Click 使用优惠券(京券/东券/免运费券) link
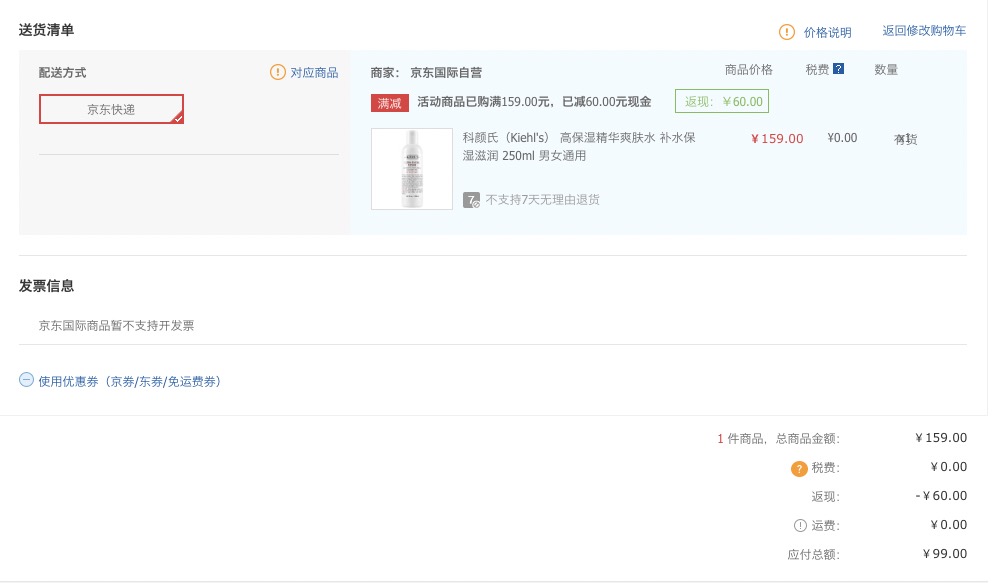Viewport: 998px width, 583px height. point(130,381)
